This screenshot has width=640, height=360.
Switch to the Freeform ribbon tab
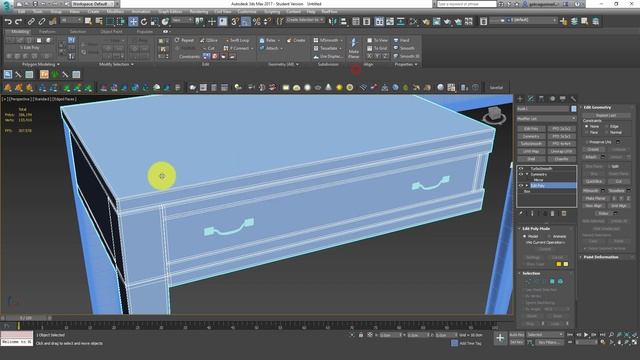pyautogui.click(x=47, y=31)
